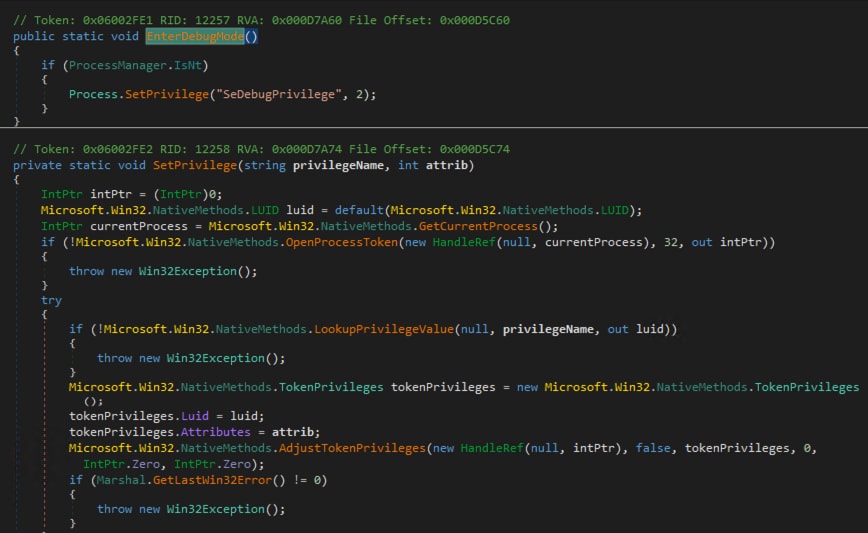Click HandleRef on the AdjustTokenPrivileges line

[492, 448]
